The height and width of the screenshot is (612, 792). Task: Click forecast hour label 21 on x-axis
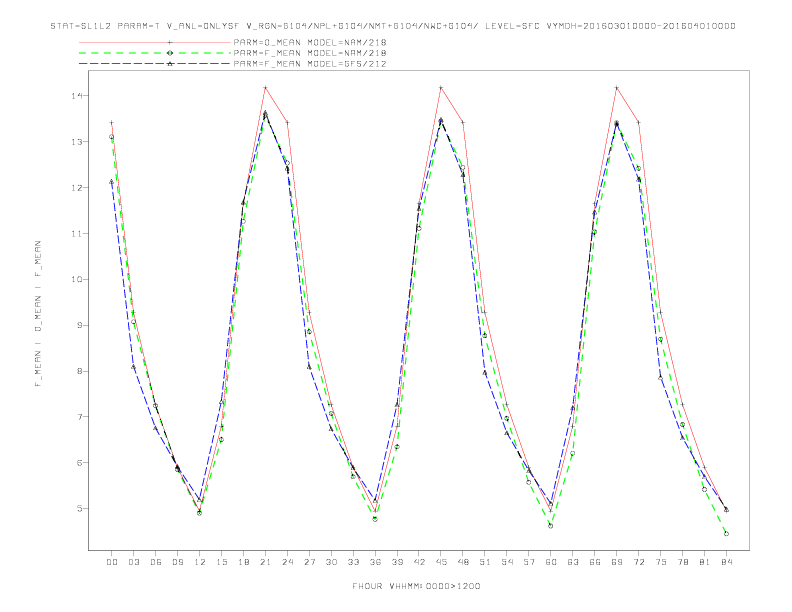pos(265,562)
